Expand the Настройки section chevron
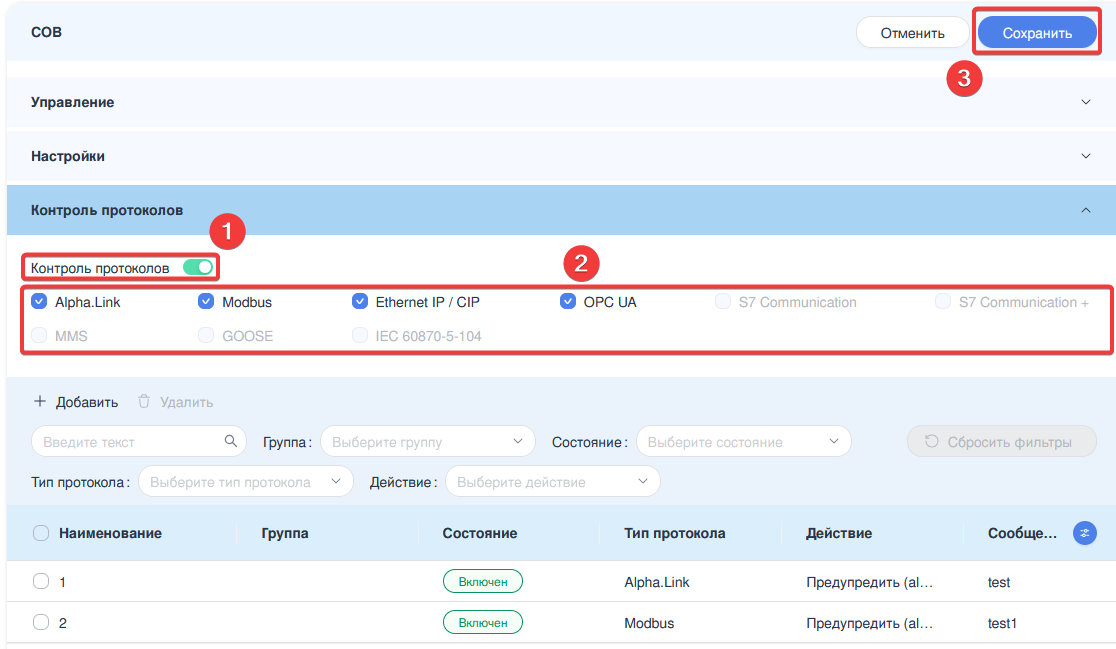The image size is (1116, 649). pos(1086,156)
